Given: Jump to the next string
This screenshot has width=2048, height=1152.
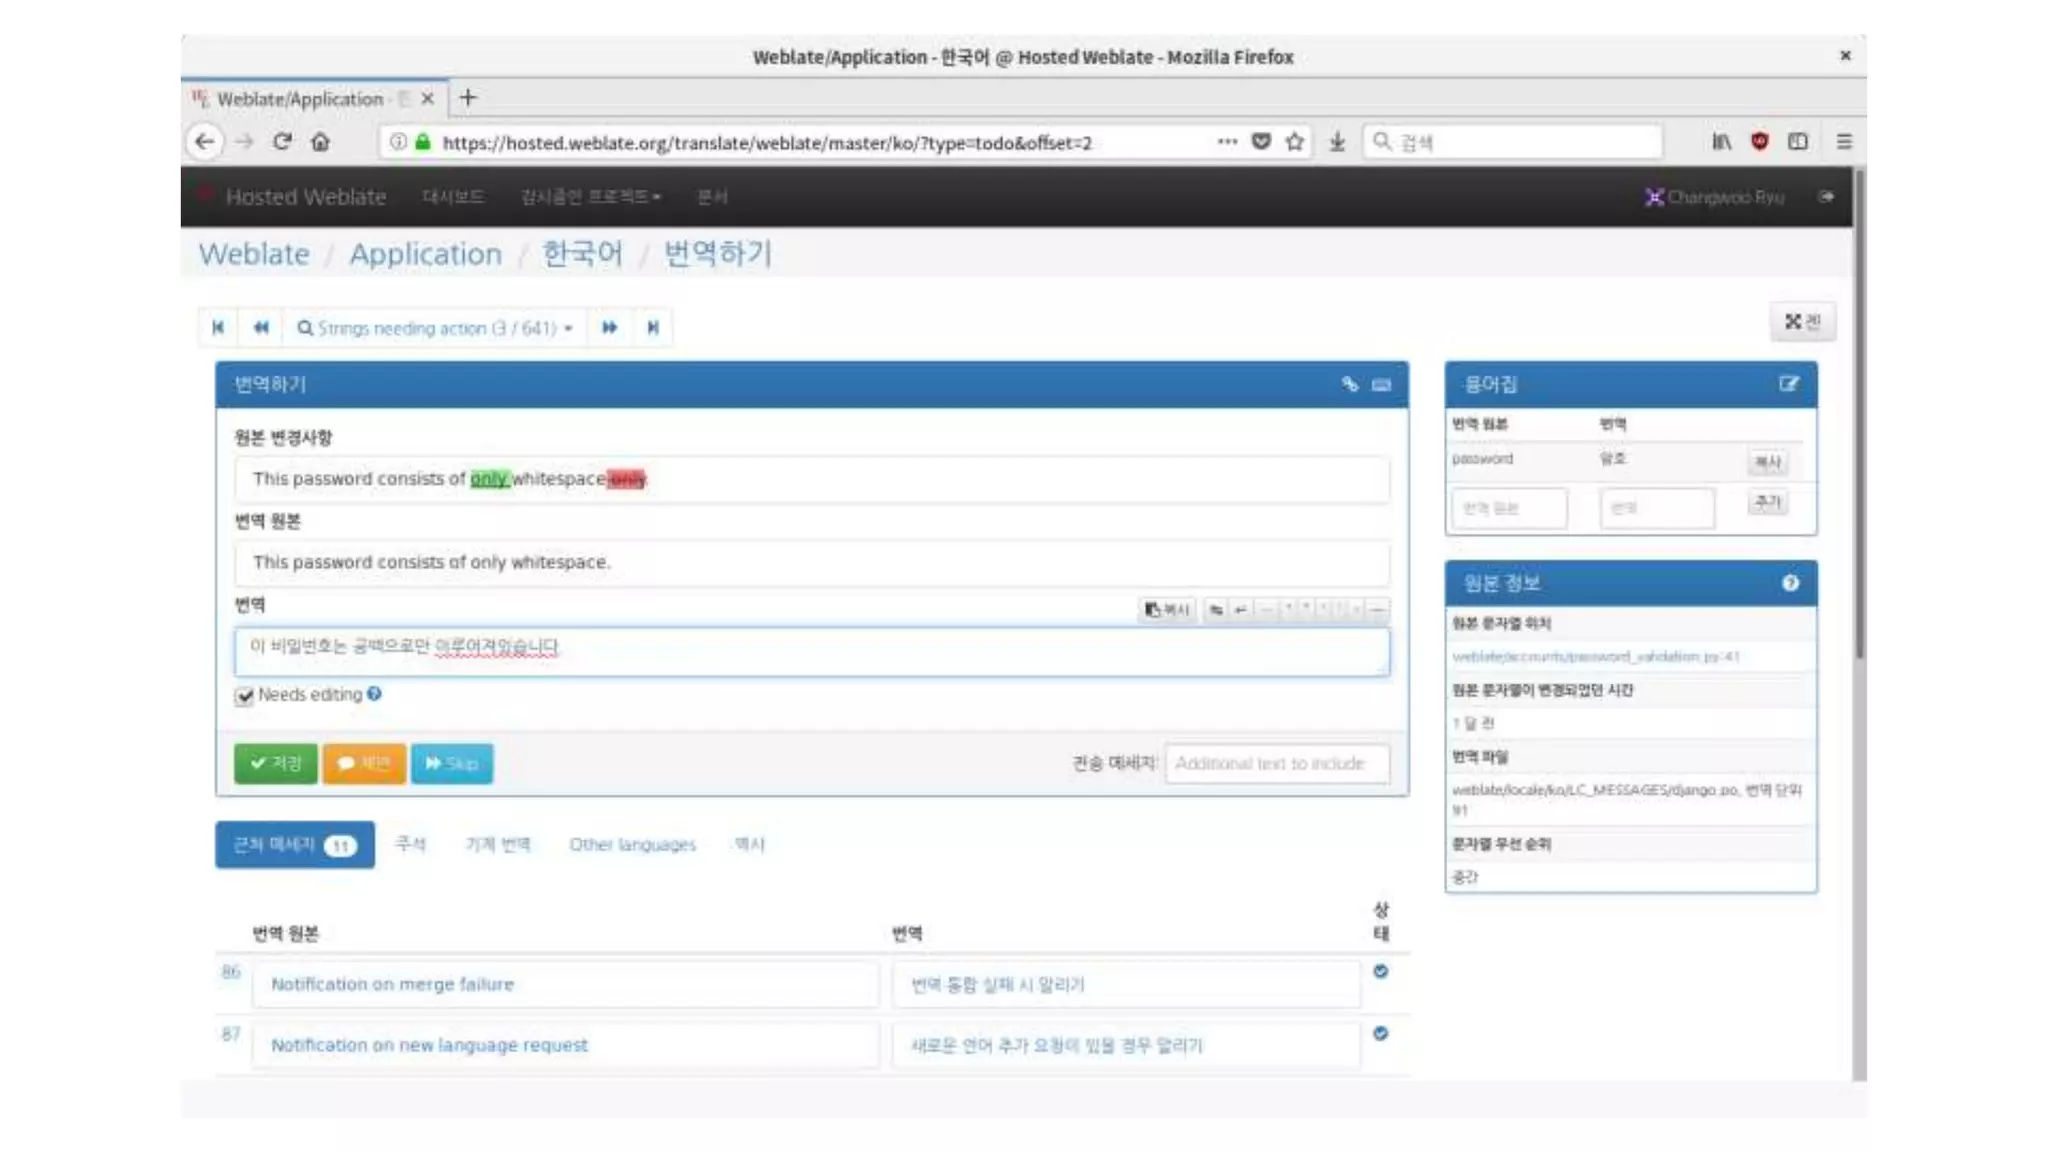Looking at the screenshot, I should (609, 328).
